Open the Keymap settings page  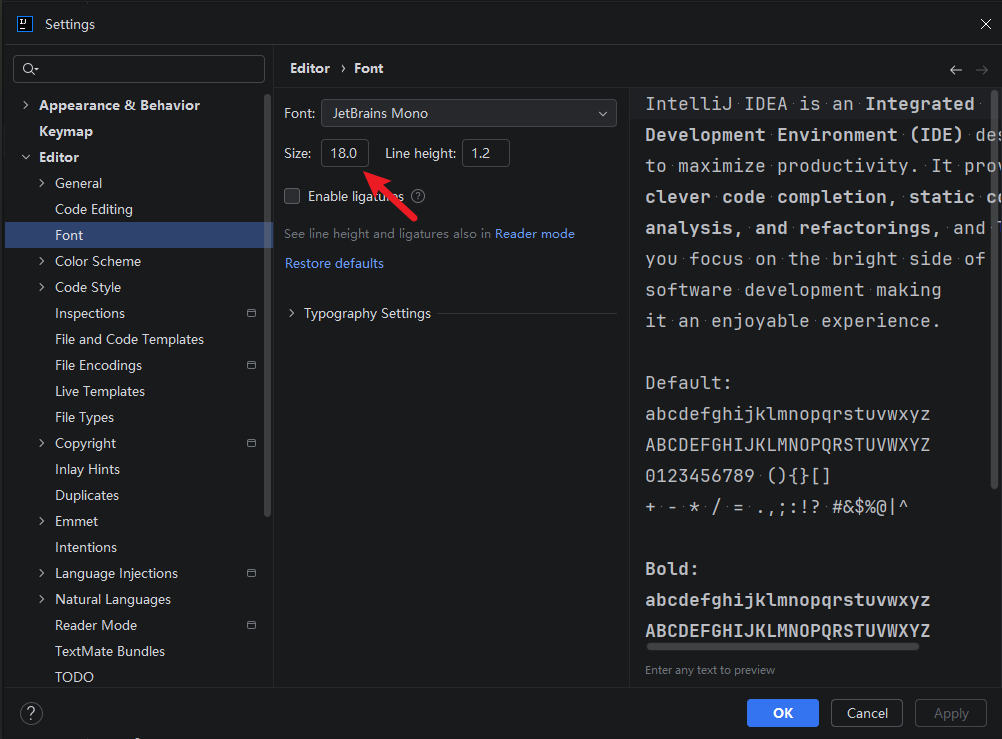(66, 131)
